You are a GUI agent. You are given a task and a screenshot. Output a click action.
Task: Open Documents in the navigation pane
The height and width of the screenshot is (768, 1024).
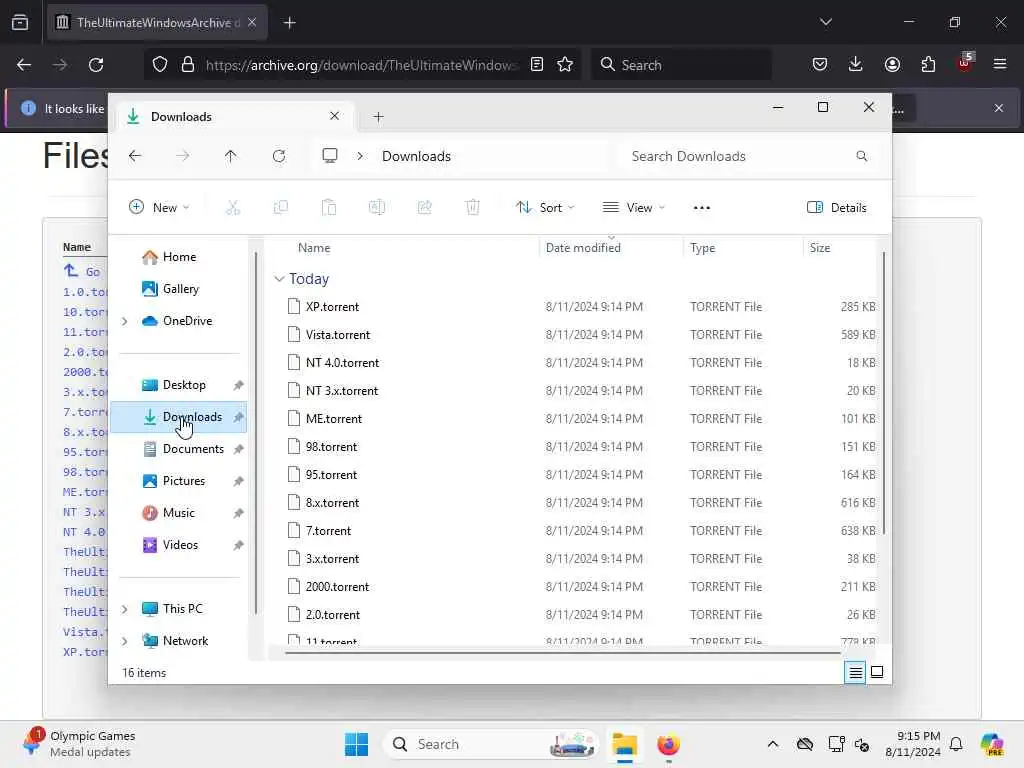(179, 449)
